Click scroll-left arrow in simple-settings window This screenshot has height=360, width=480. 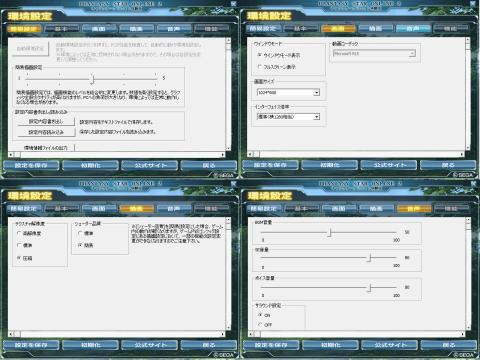point(11,154)
